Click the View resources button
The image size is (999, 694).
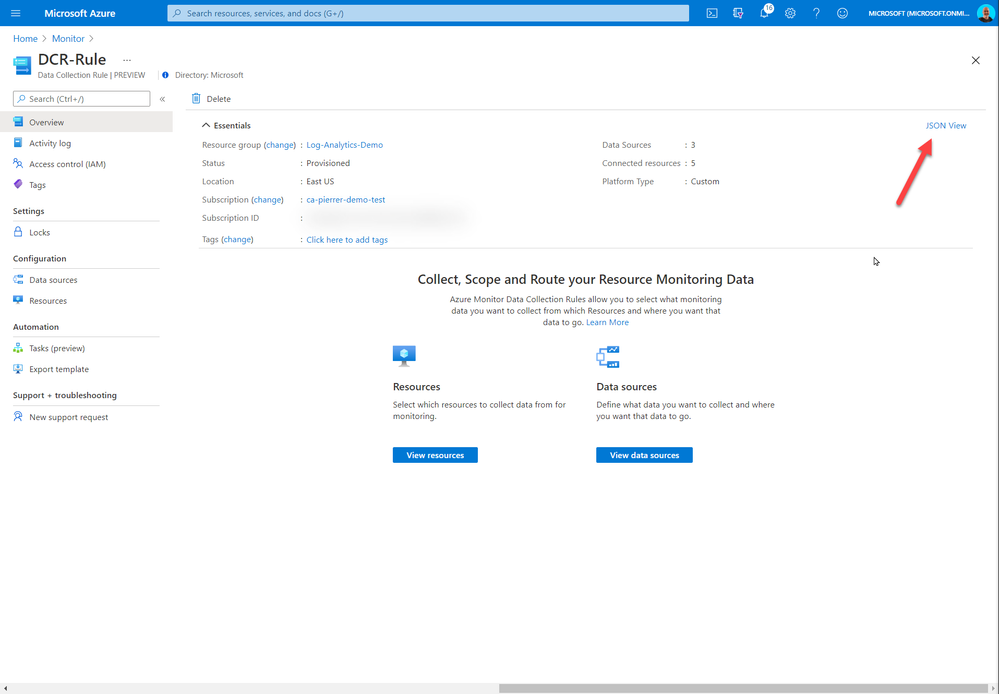click(435, 455)
